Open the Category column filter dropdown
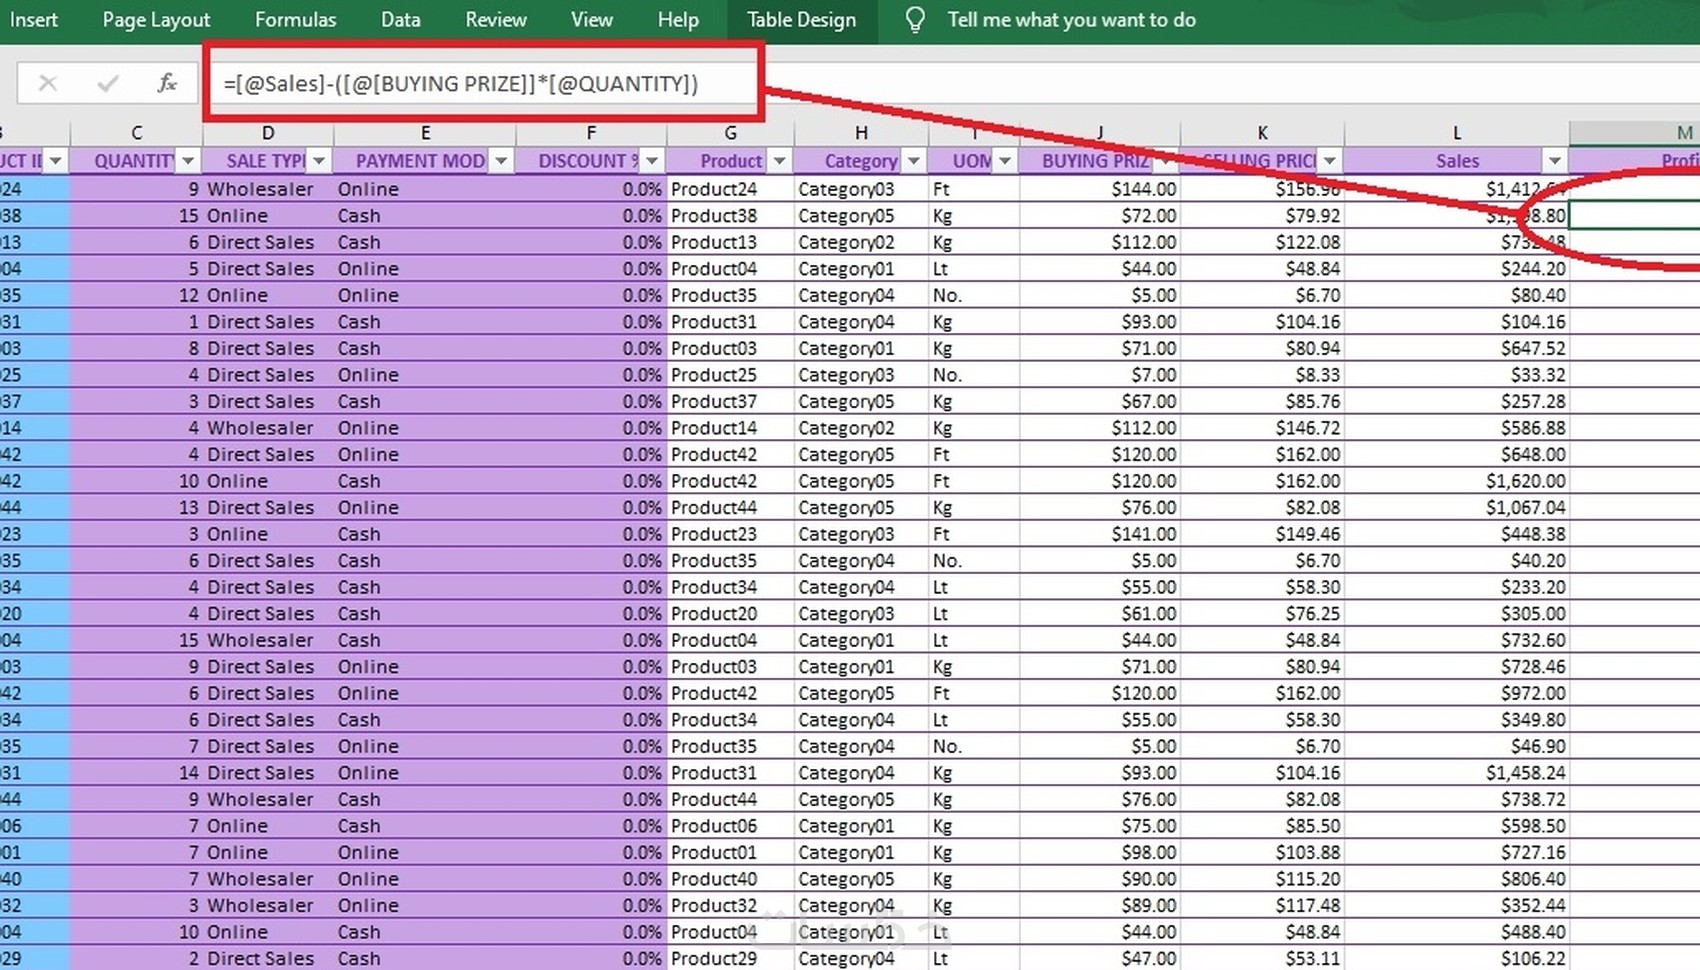This screenshot has width=1700, height=970. 913,160
